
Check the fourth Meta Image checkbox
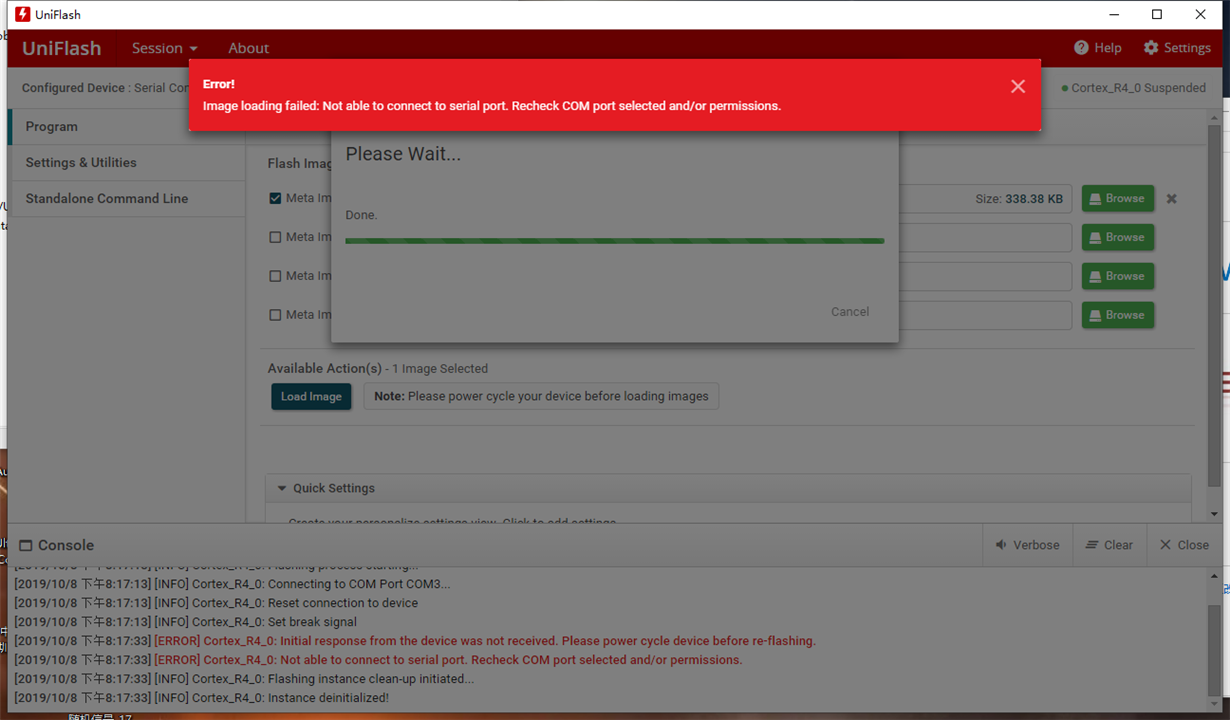coord(275,315)
